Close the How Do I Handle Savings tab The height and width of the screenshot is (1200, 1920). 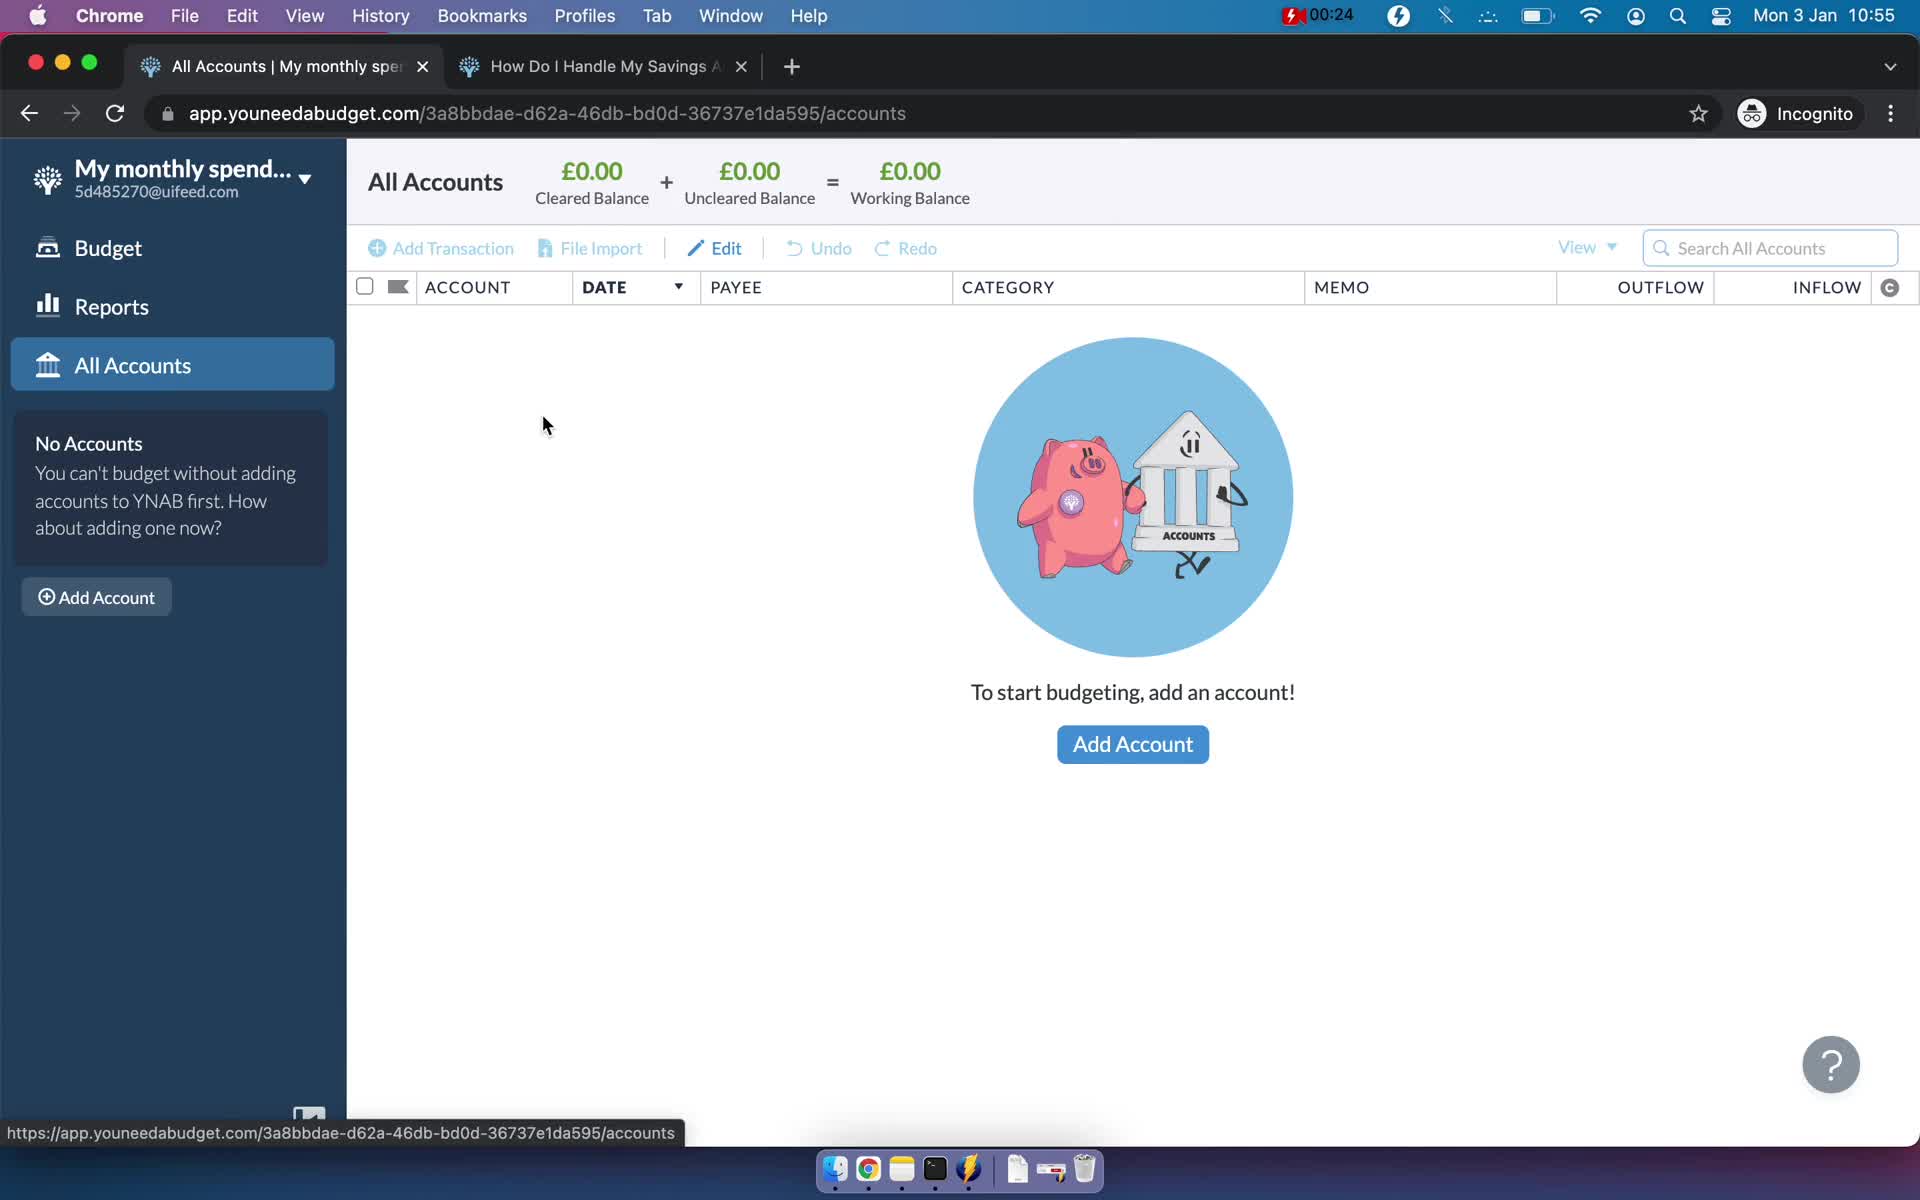(x=741, y=66)
